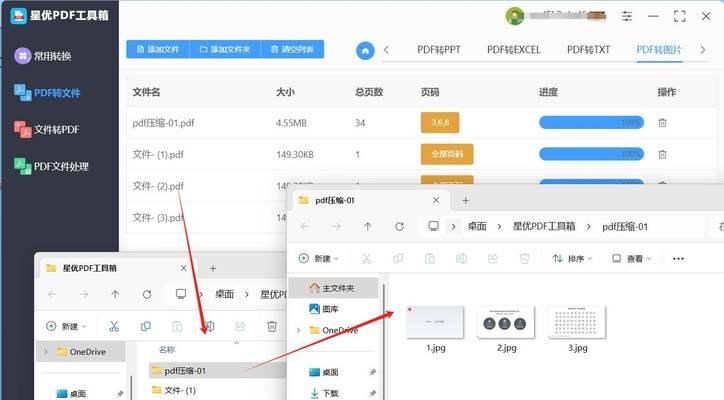Click pdf压缩-01 breadcrumb in address bar
Viewport: 724px width, 400px height.
(x=625, y=227)
